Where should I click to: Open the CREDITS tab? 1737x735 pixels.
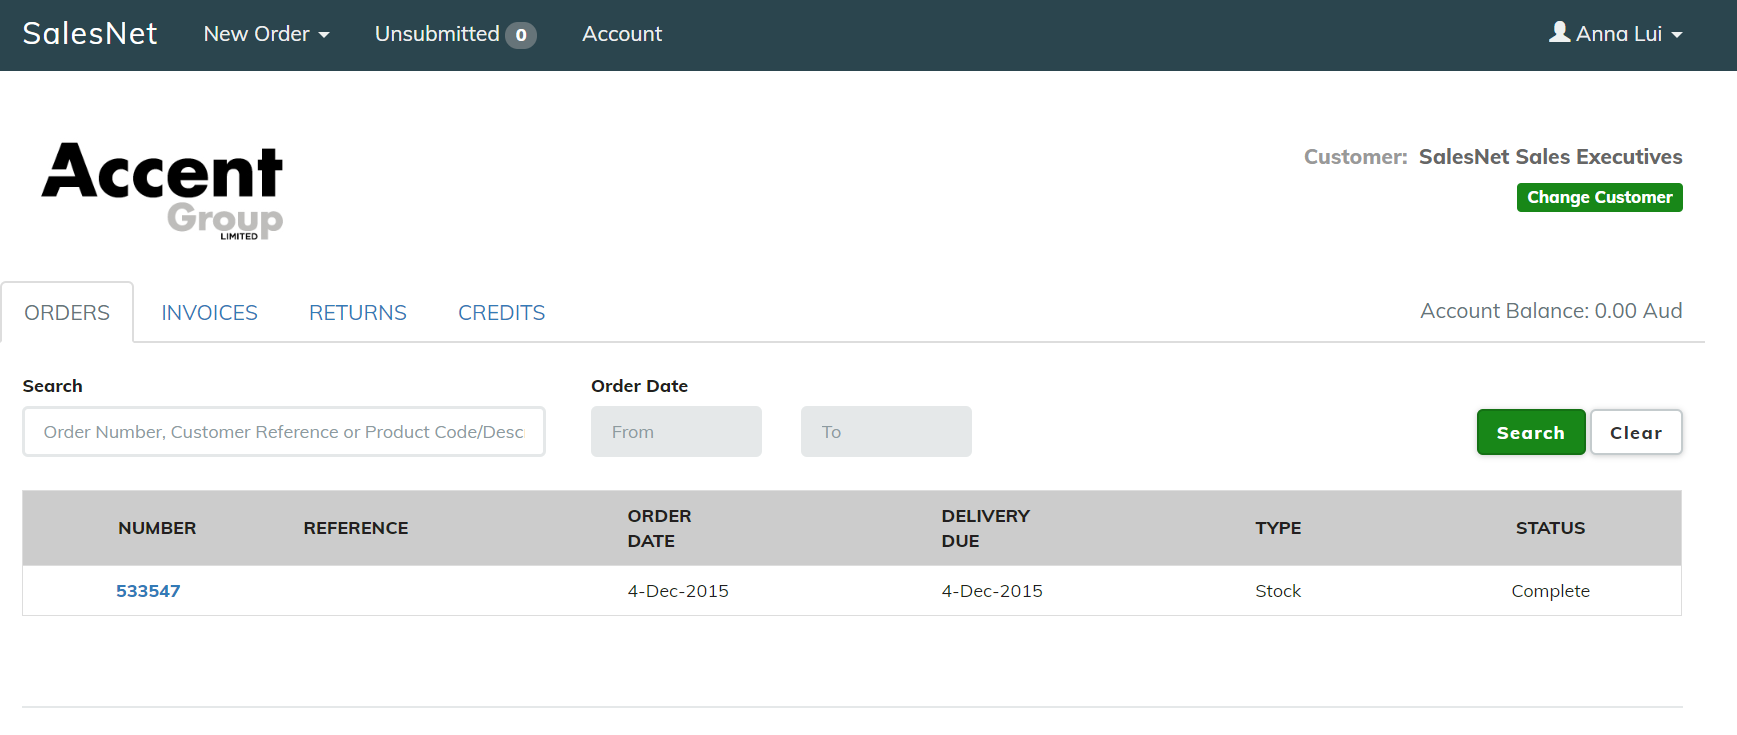click(501, 313)
